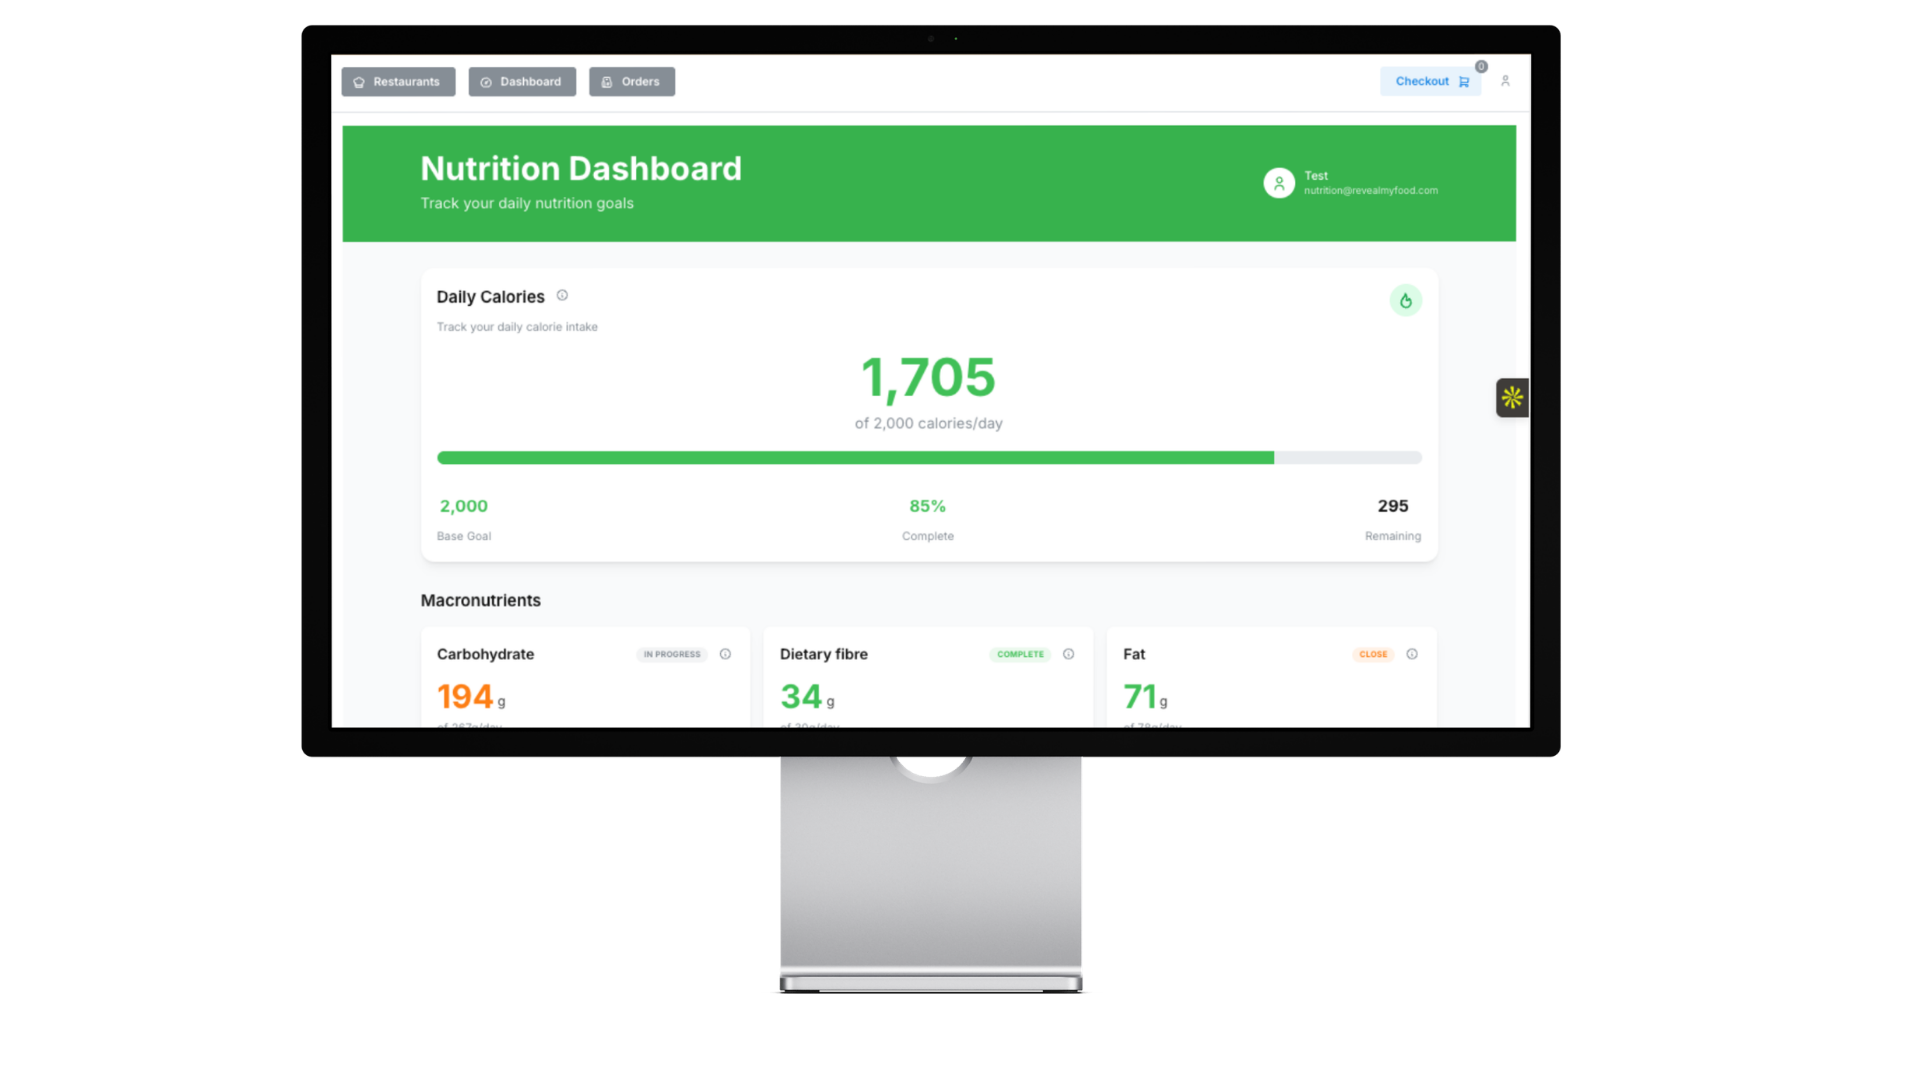Click the IN PROGRESS status badge
Viewport: 1920px width, 1080px height.
click(x=672, y=655)
